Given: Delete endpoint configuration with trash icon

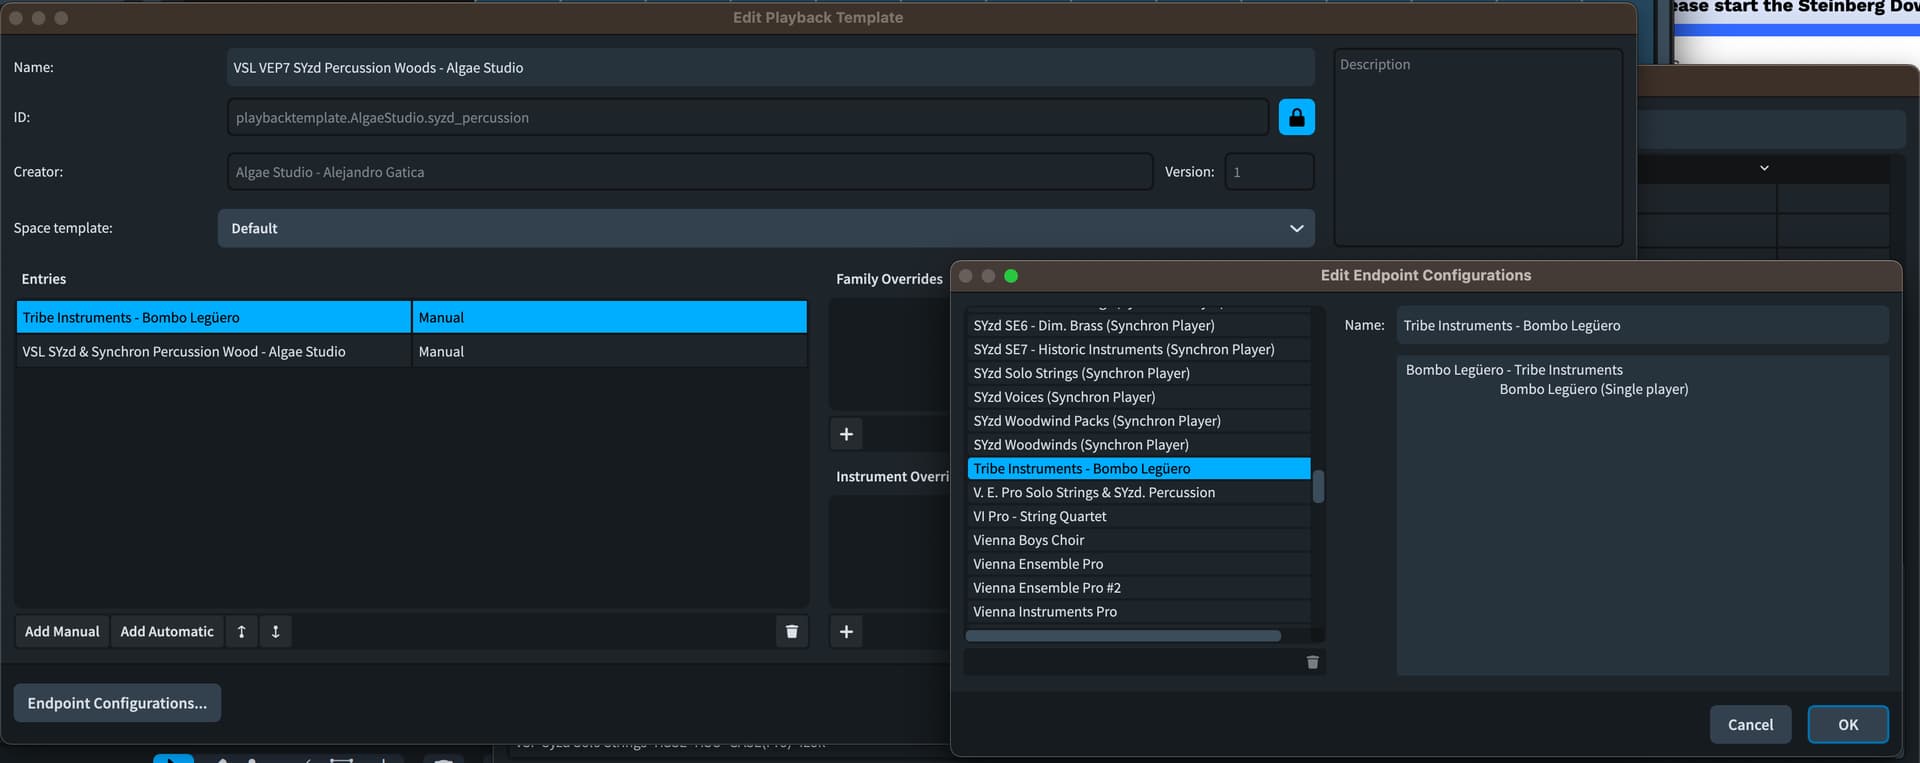Looking at the screenshot, I should [1312, 662].
